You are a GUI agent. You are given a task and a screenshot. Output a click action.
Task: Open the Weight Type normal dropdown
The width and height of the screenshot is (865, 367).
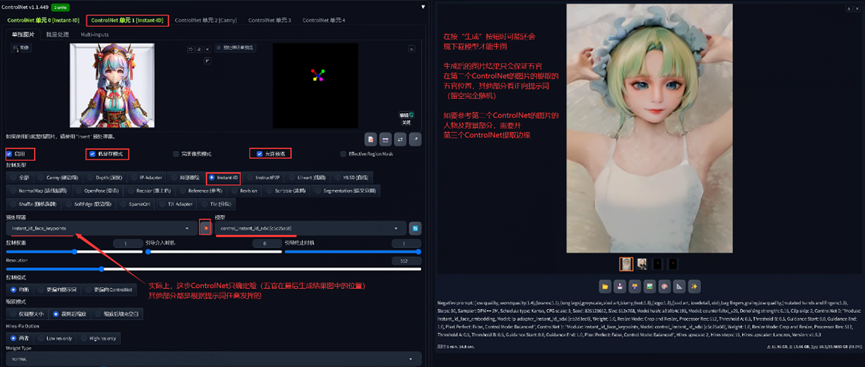pyautogui.click(x=213, y=359)
